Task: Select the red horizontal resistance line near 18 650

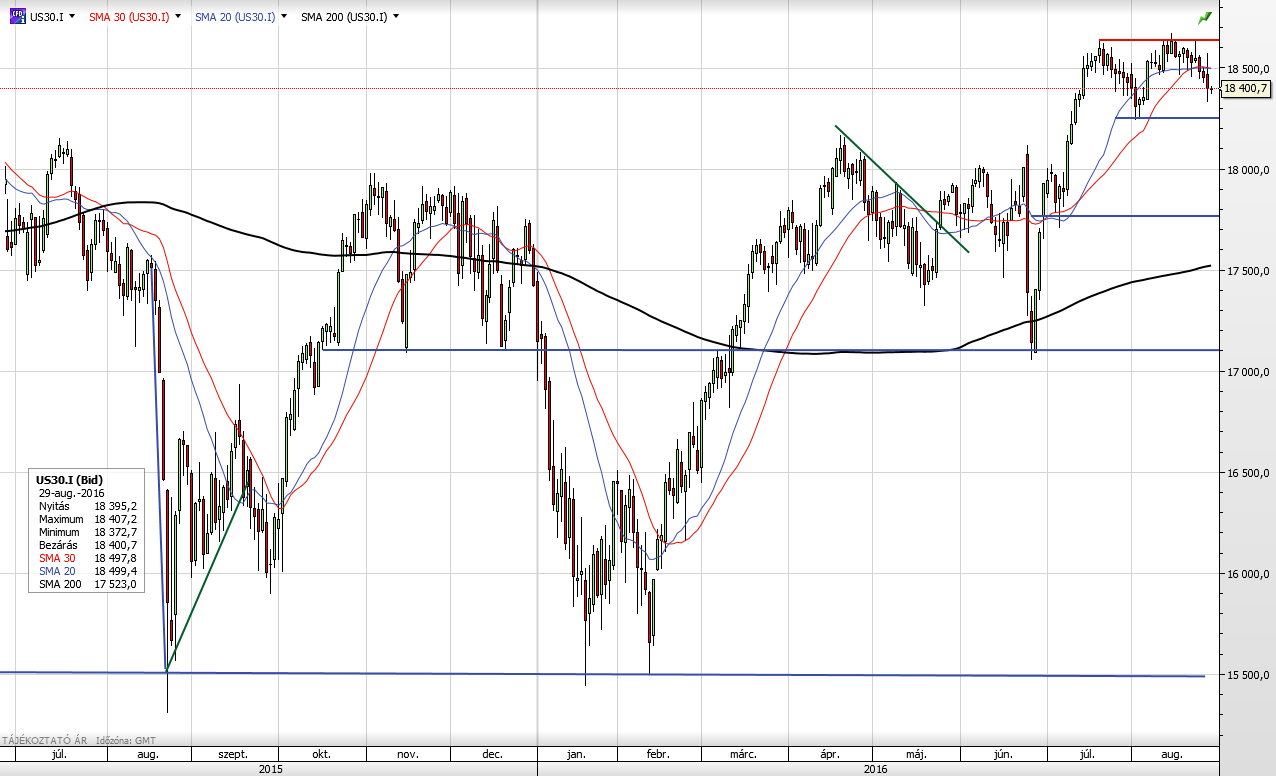Action: [x=1158, y=40]
